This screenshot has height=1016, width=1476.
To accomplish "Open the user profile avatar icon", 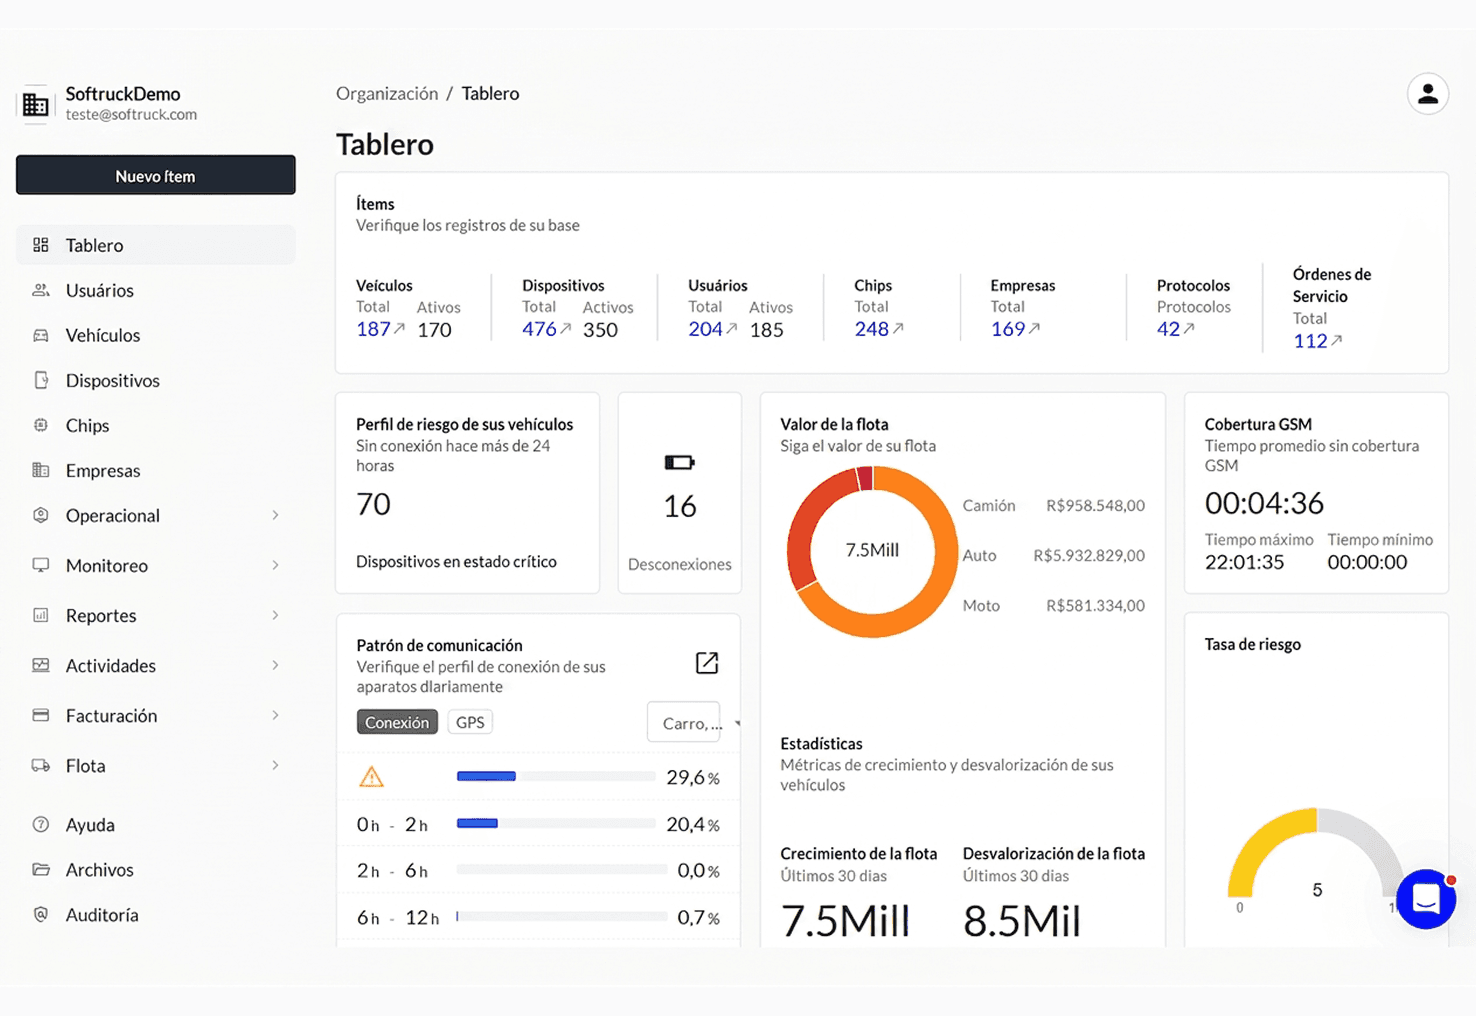I will point(1427,94).
